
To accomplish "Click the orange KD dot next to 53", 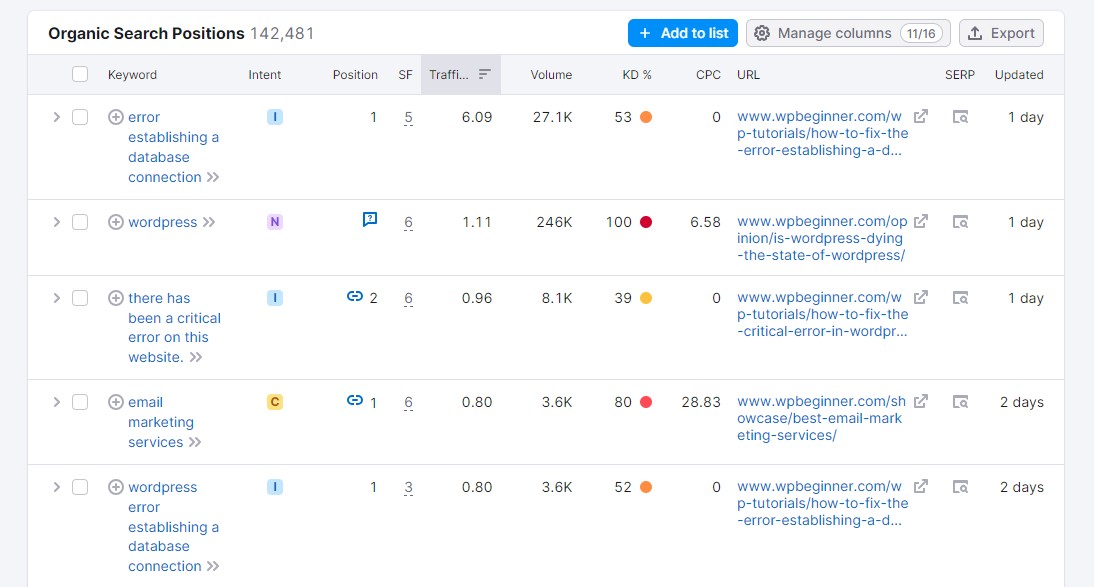I will tap(646, 117).
